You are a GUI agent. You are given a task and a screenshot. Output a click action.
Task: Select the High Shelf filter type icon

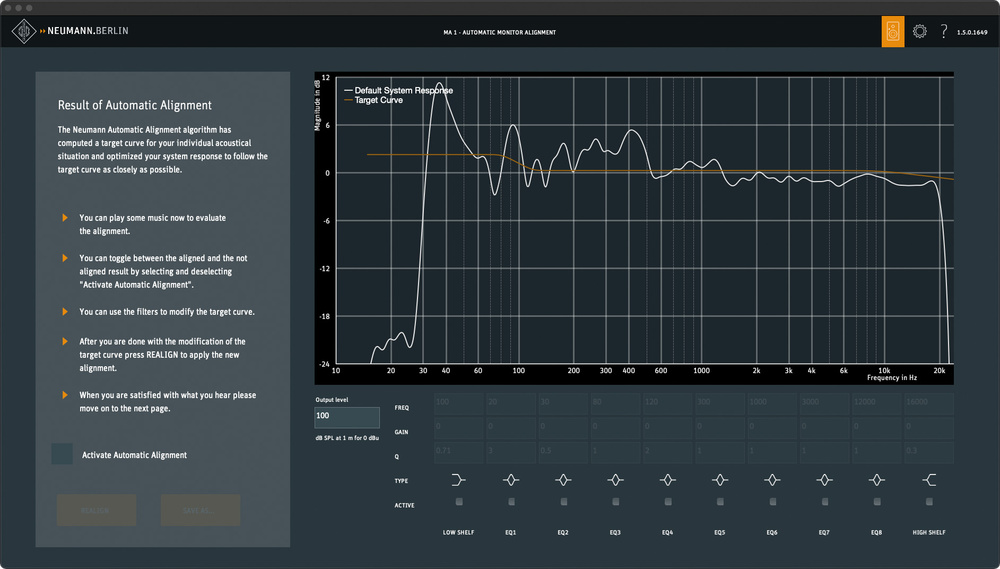(x=928, y=480)
